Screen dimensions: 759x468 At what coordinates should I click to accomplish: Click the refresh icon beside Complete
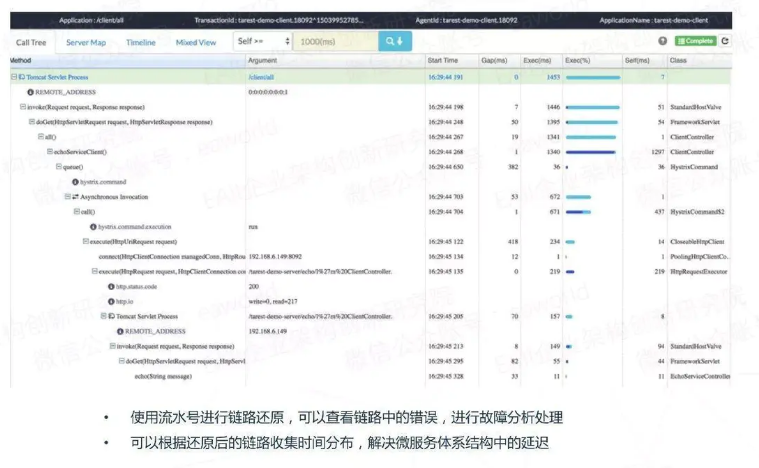tap(725, 41)
